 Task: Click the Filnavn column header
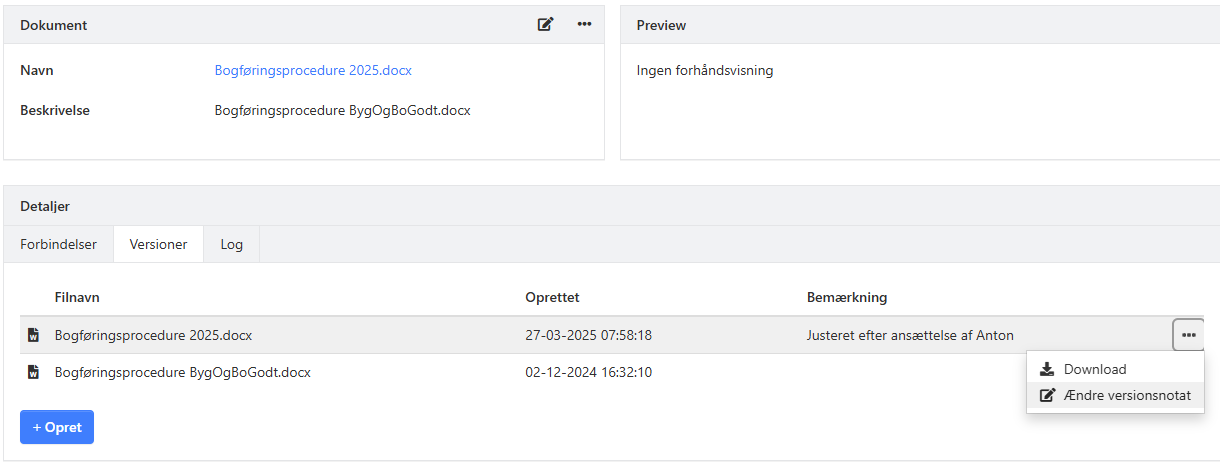point(77,297)
